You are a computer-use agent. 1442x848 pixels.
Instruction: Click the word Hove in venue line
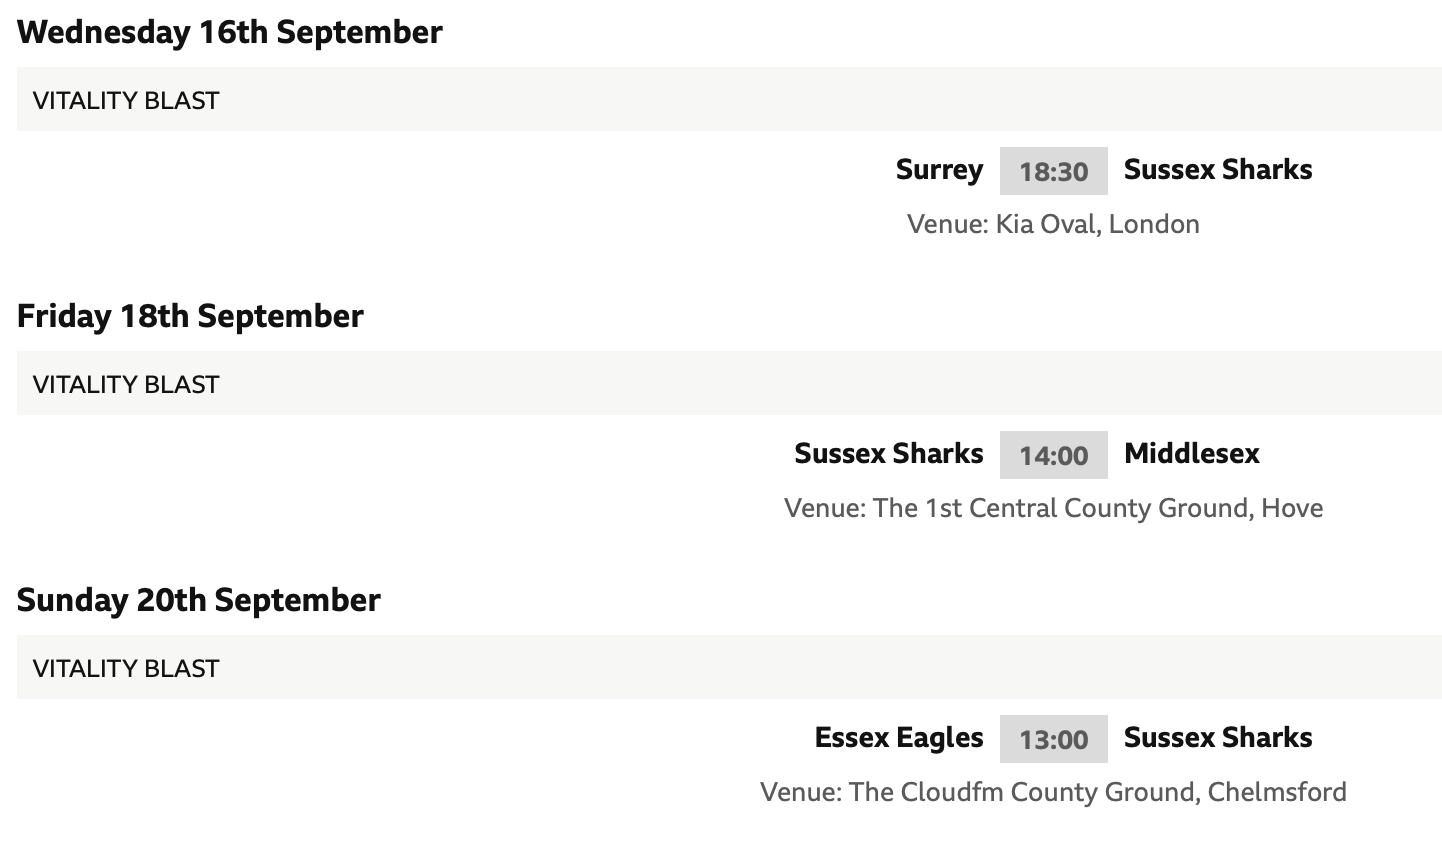pyautogui.click(x=1292, y=508)
